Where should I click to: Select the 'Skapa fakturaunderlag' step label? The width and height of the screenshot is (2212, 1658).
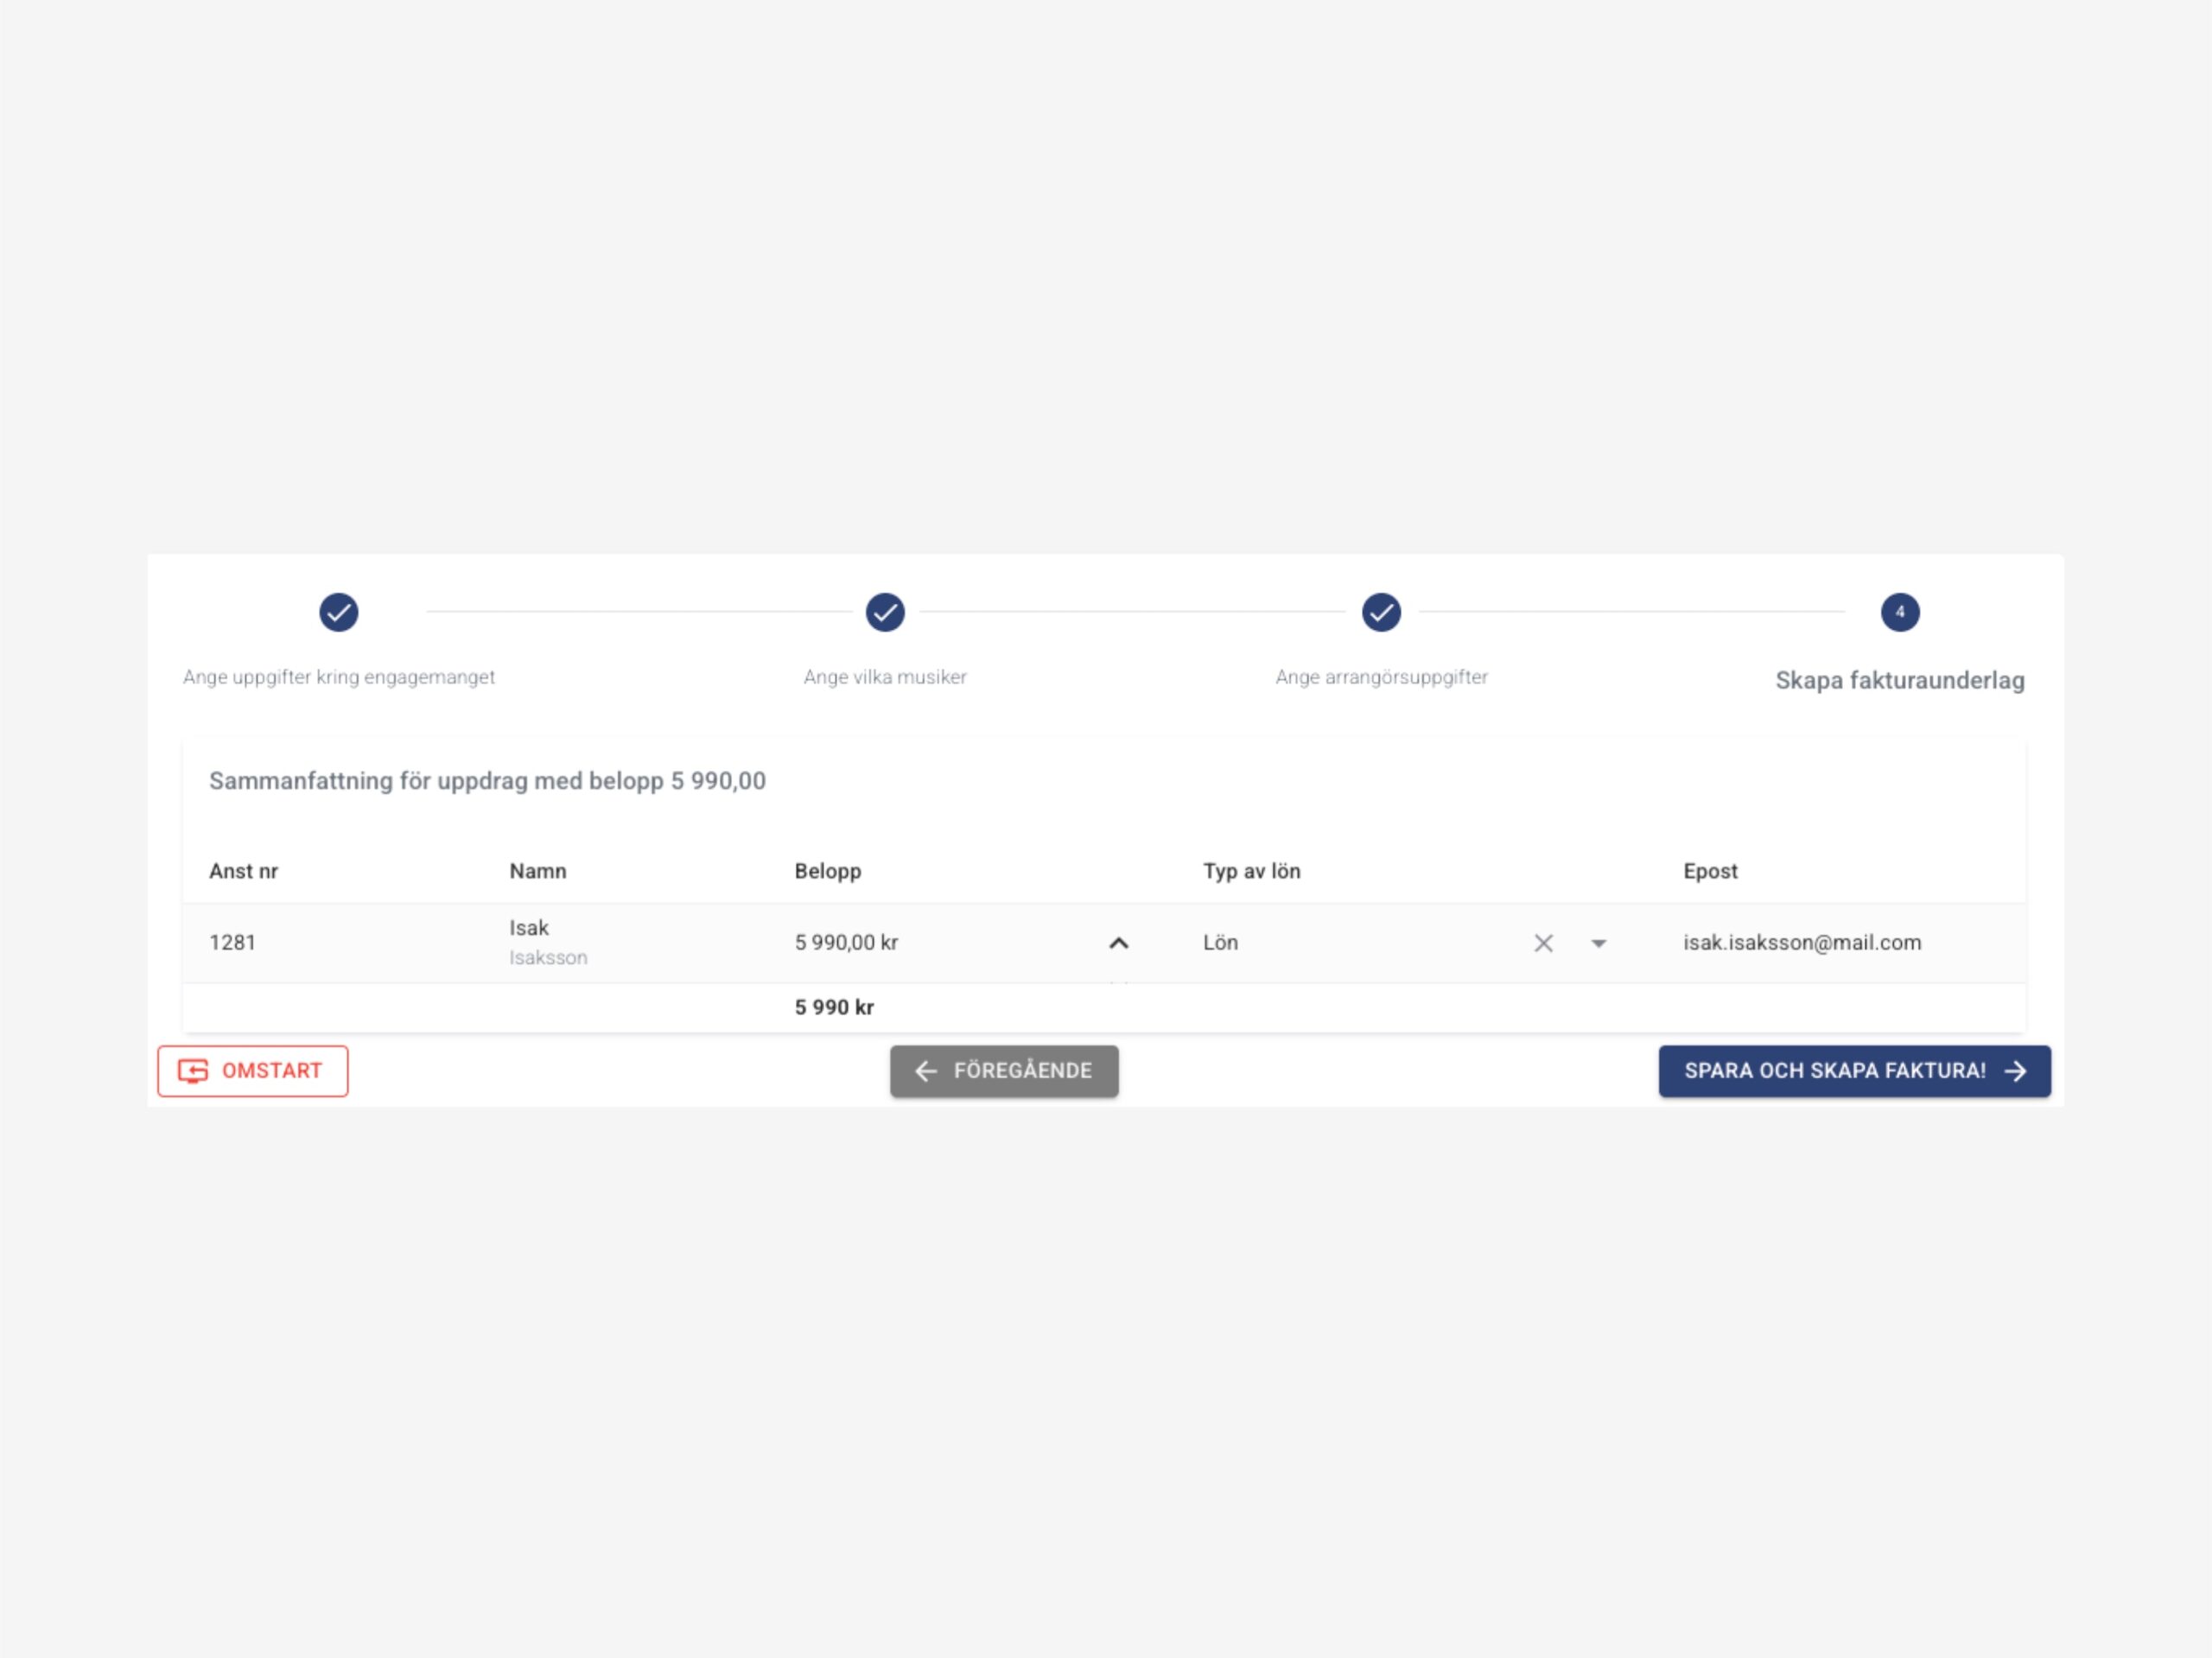point(1899,680)
